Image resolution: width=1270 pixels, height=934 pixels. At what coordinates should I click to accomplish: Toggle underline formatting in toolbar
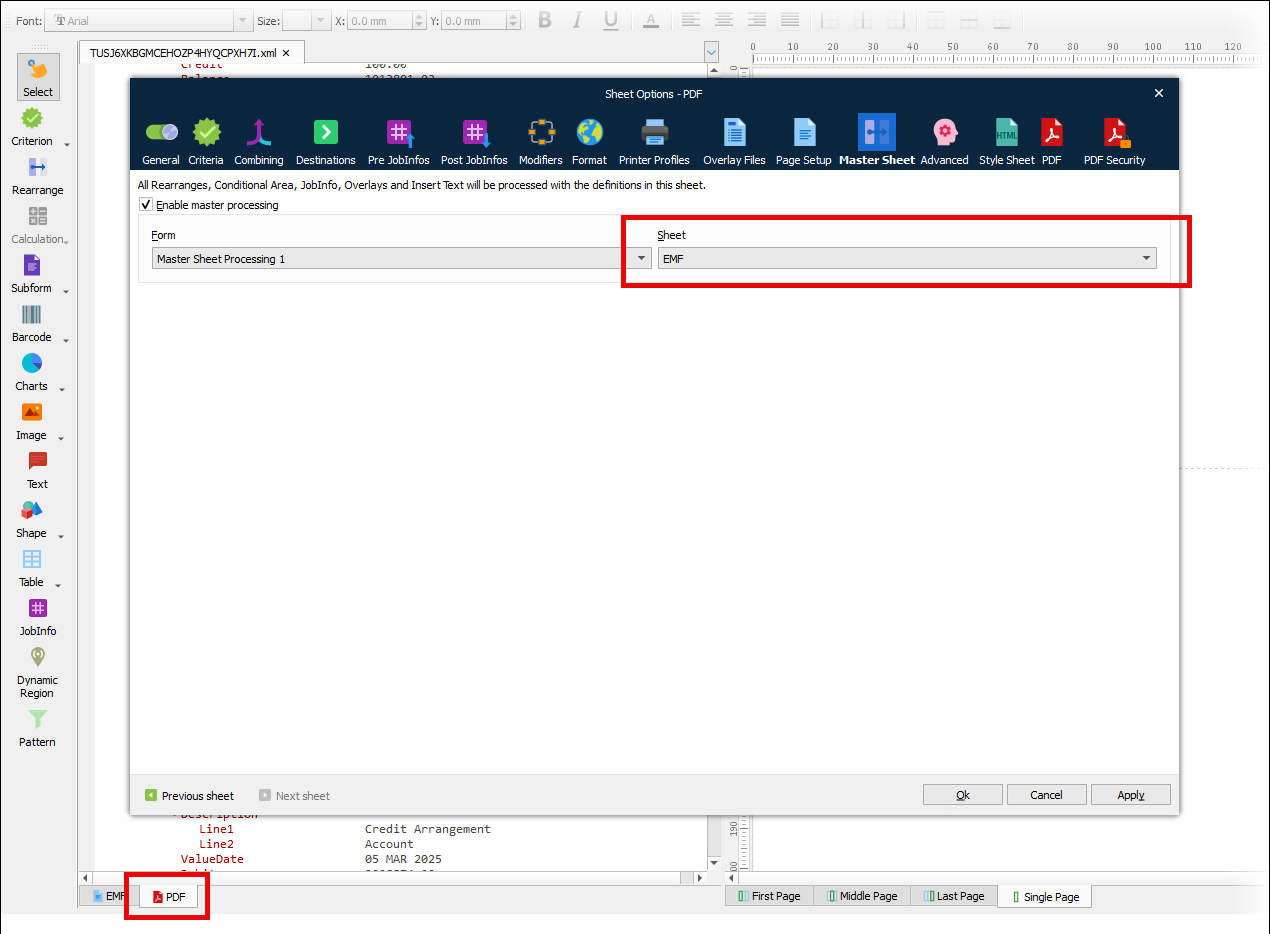[610, 20]
